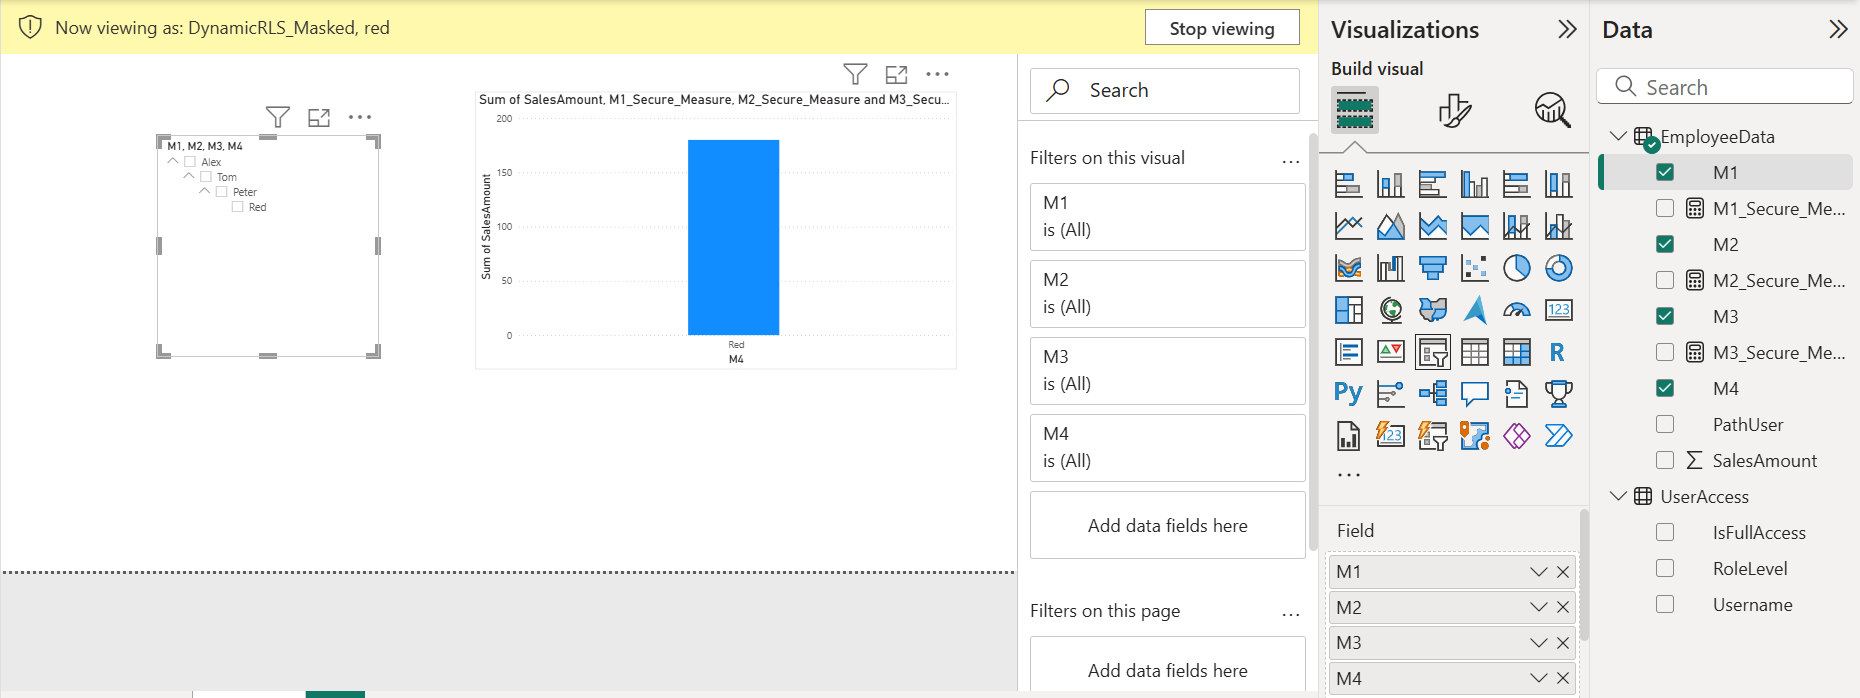Screen dimensions: 1860x698
Task: Select the Map globe visual
Action: click(x=1390, y=310)
